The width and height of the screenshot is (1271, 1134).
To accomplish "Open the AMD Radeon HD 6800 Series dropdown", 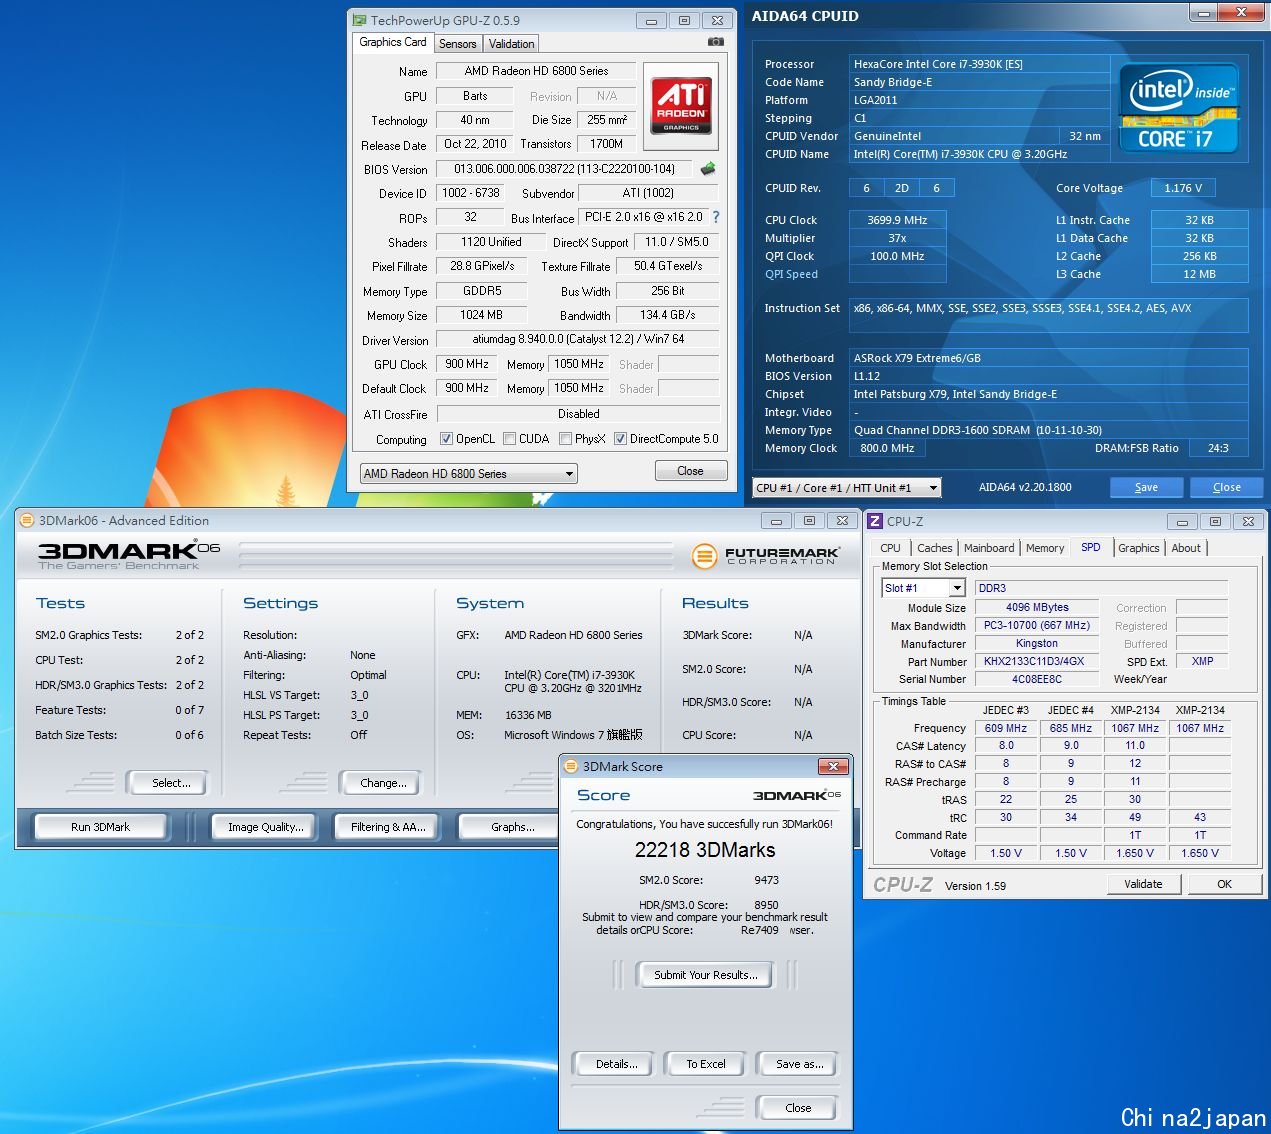I will pos(469,474).
